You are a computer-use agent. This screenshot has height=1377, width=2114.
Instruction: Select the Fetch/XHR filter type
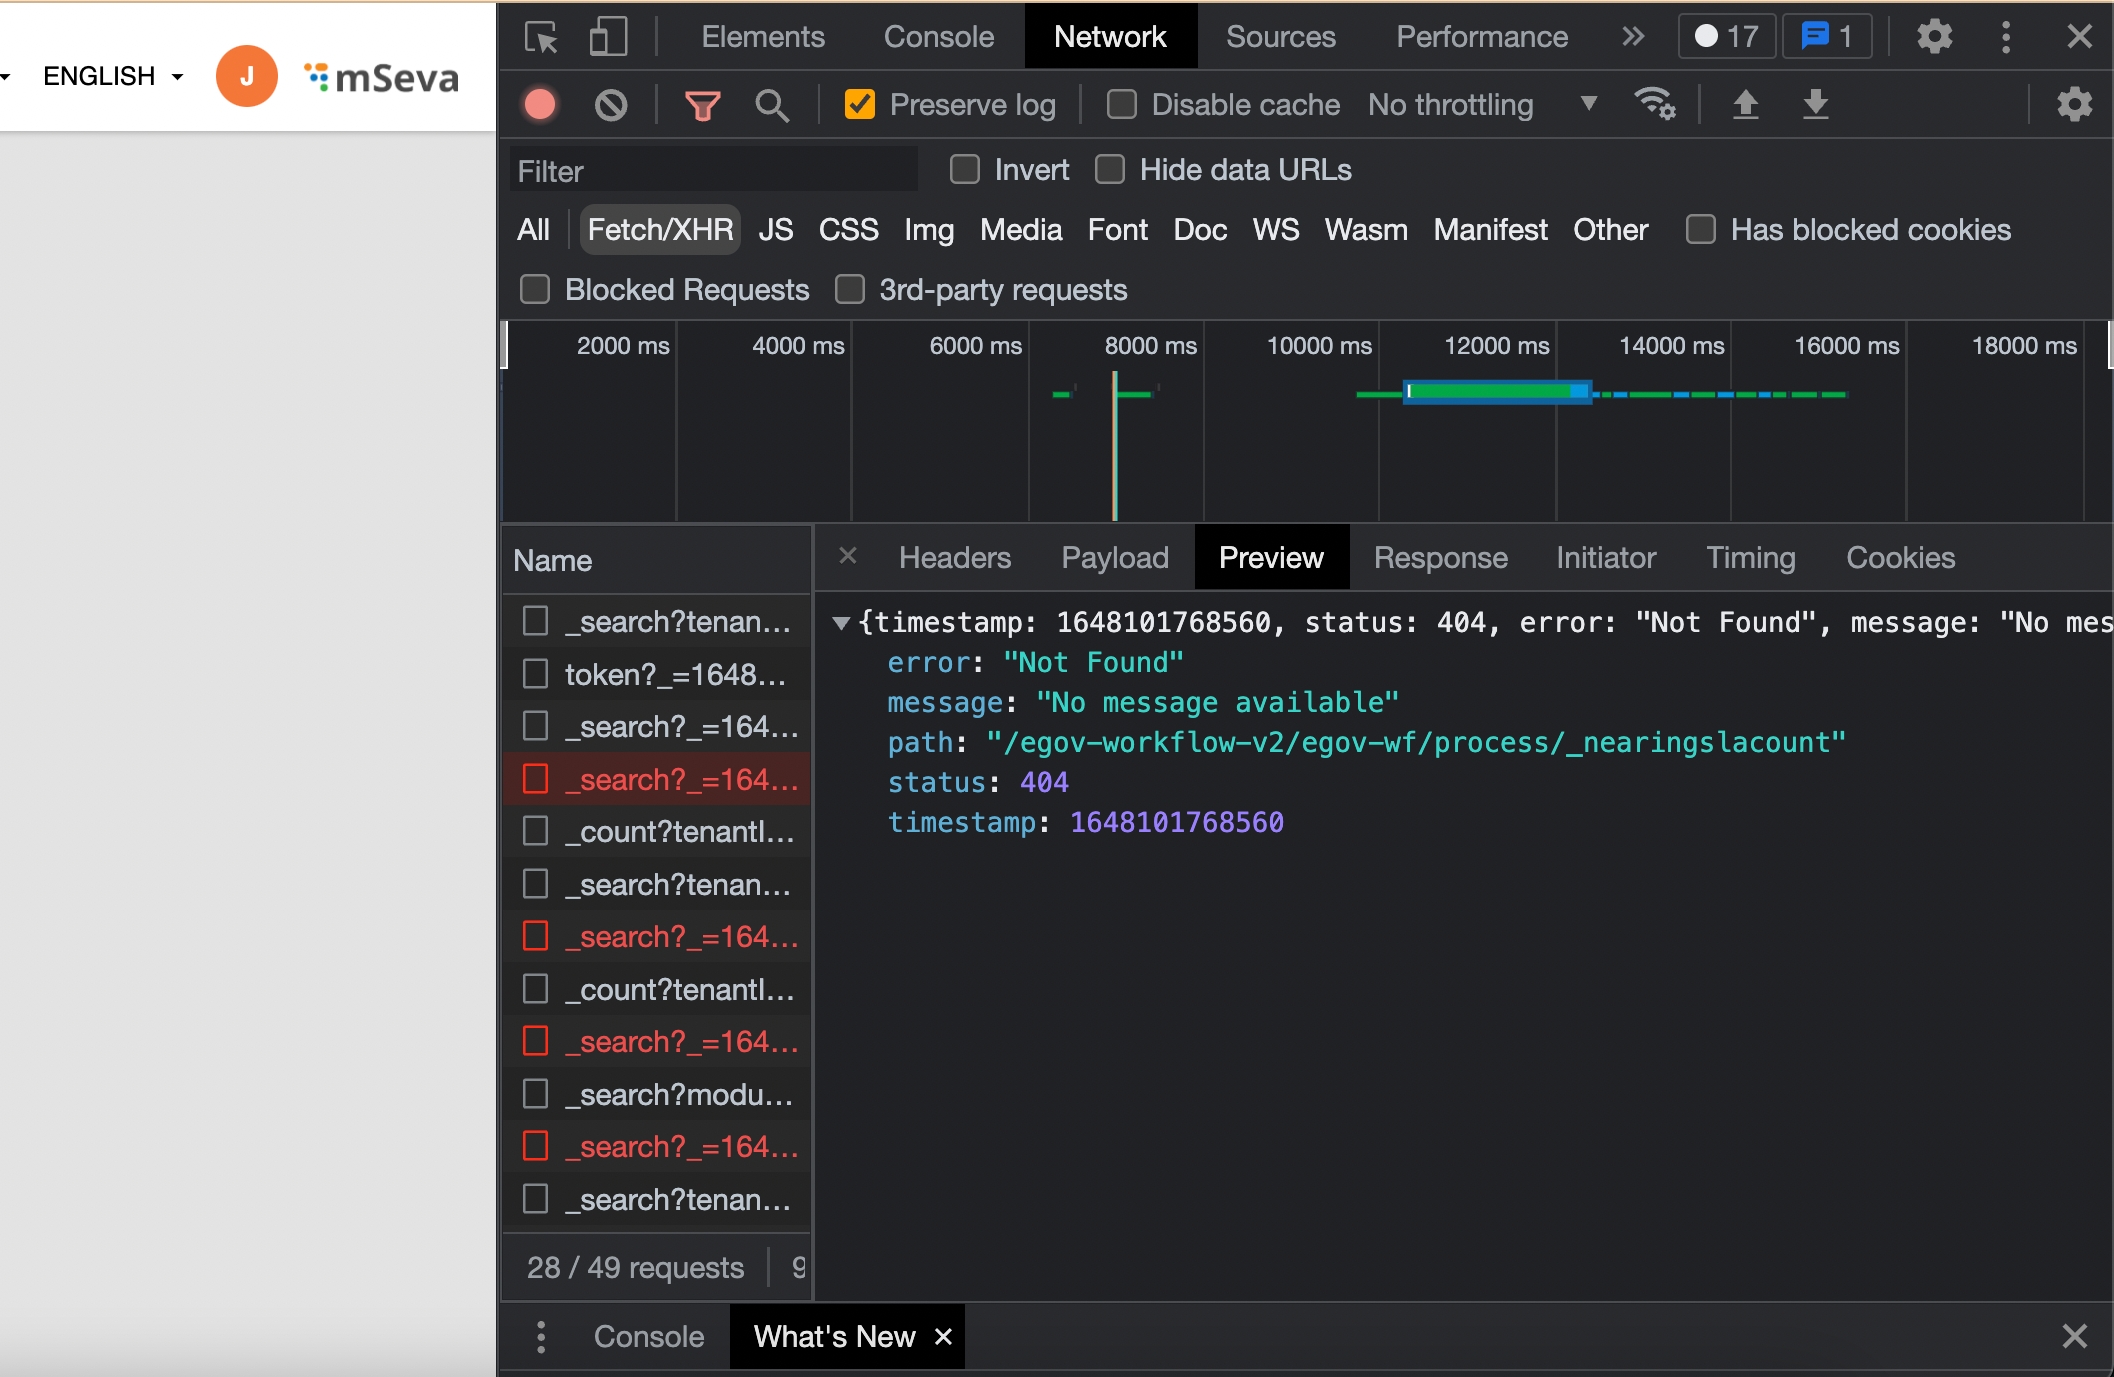tap(660, 230)
